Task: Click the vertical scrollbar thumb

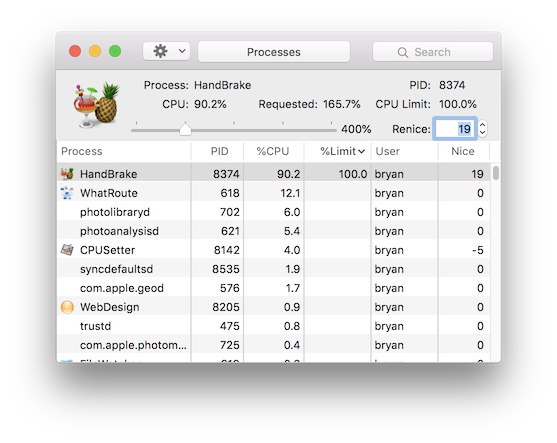Action: pos(496,173)
